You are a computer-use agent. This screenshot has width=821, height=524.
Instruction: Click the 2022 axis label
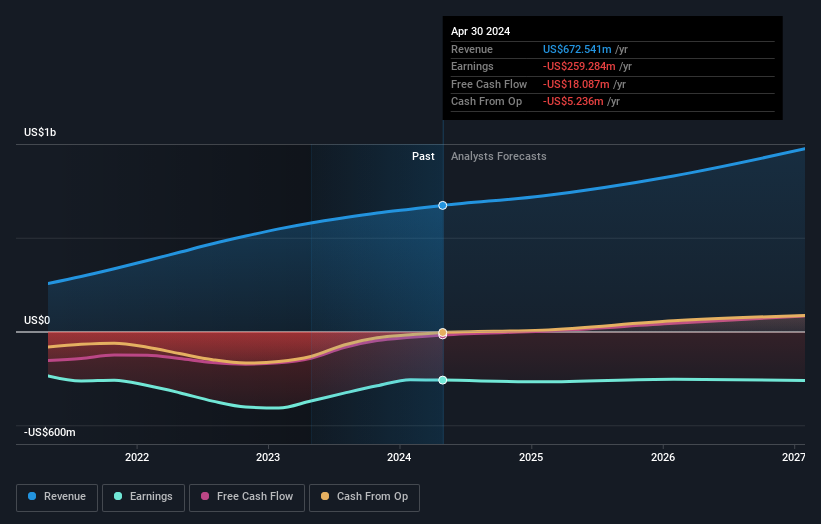pos(137,458)
